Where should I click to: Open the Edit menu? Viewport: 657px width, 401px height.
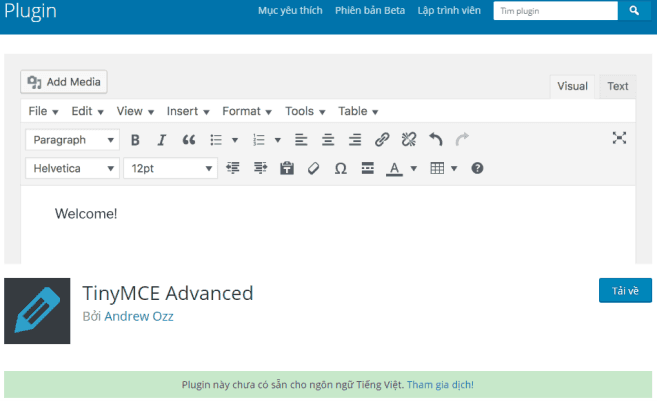coord(87,111)
